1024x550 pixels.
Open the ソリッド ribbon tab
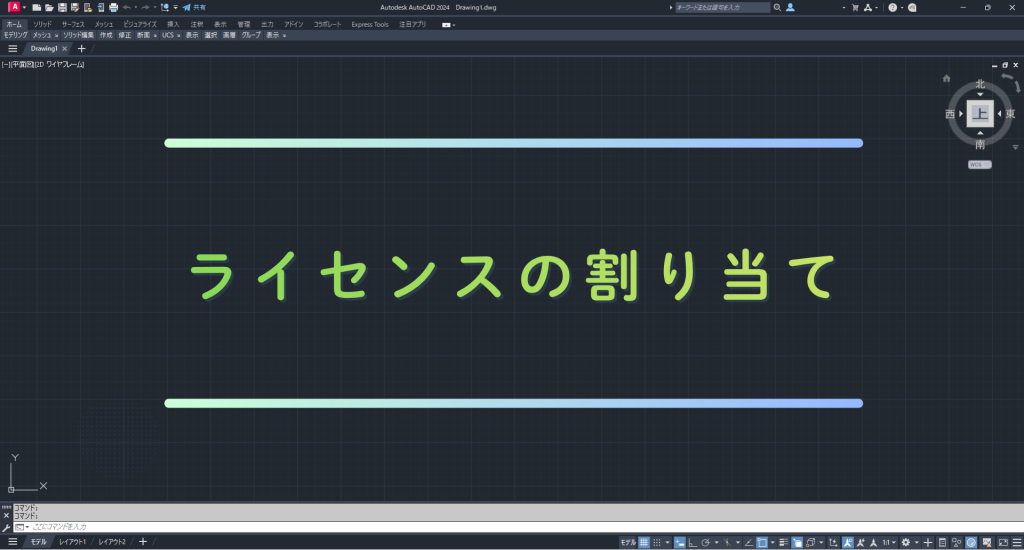pyautogui.click(x=43, y=24)
